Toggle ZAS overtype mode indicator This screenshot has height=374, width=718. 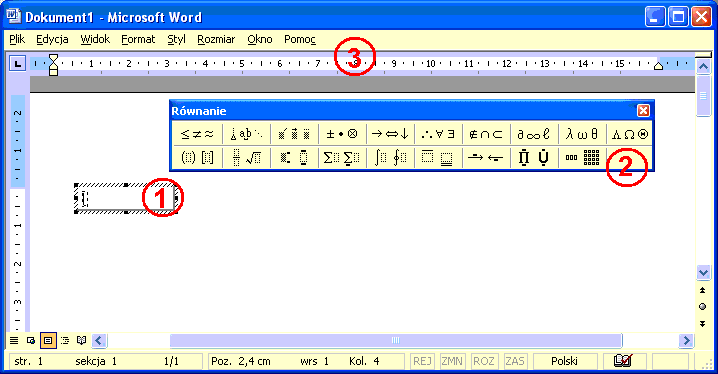(x=515, y=361)
